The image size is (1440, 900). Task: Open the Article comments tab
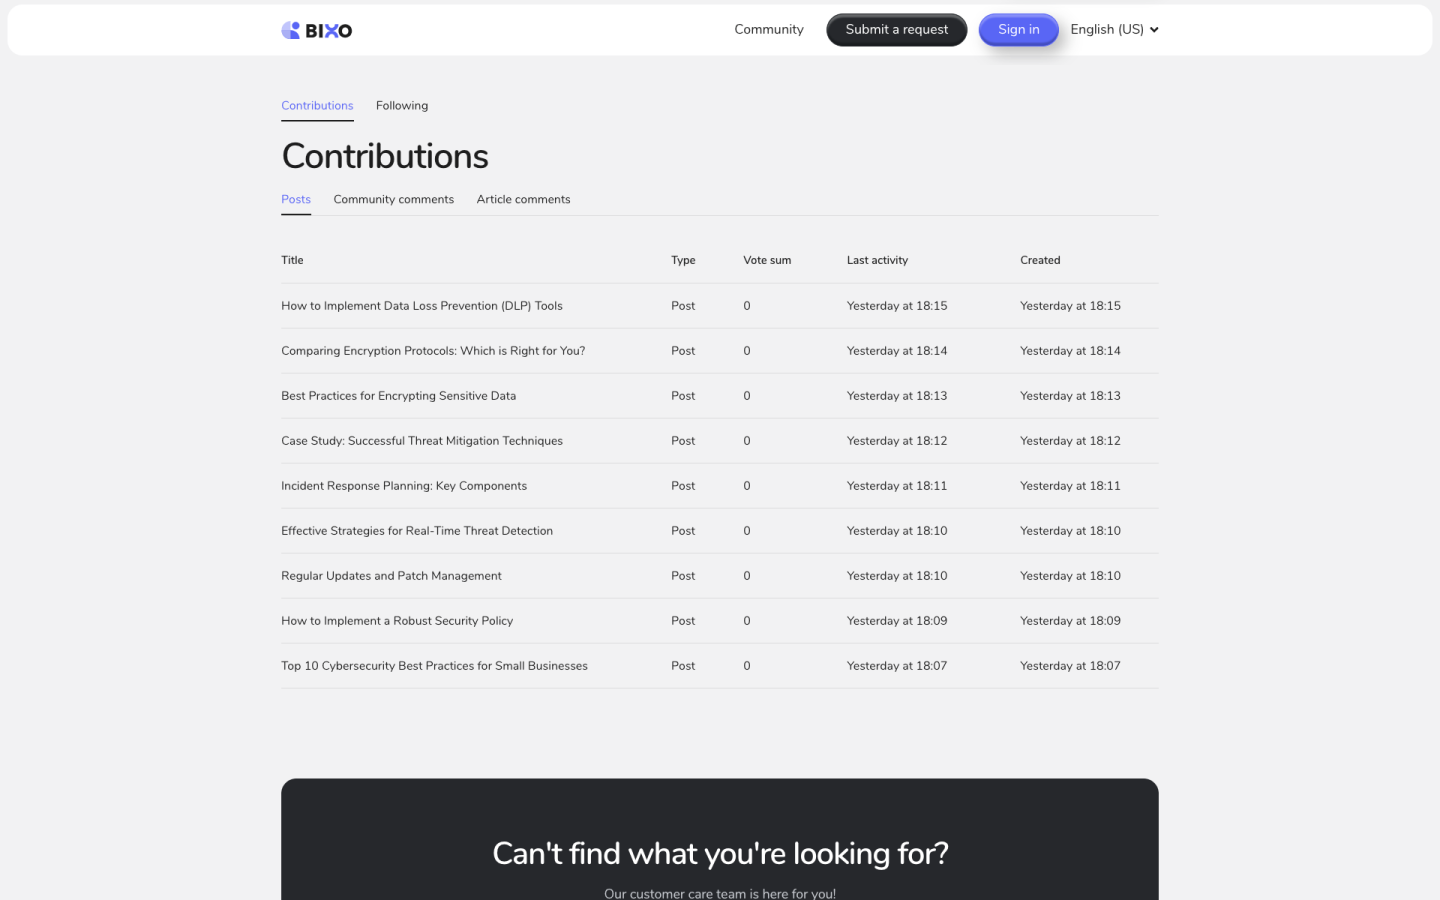pos(523,200)
